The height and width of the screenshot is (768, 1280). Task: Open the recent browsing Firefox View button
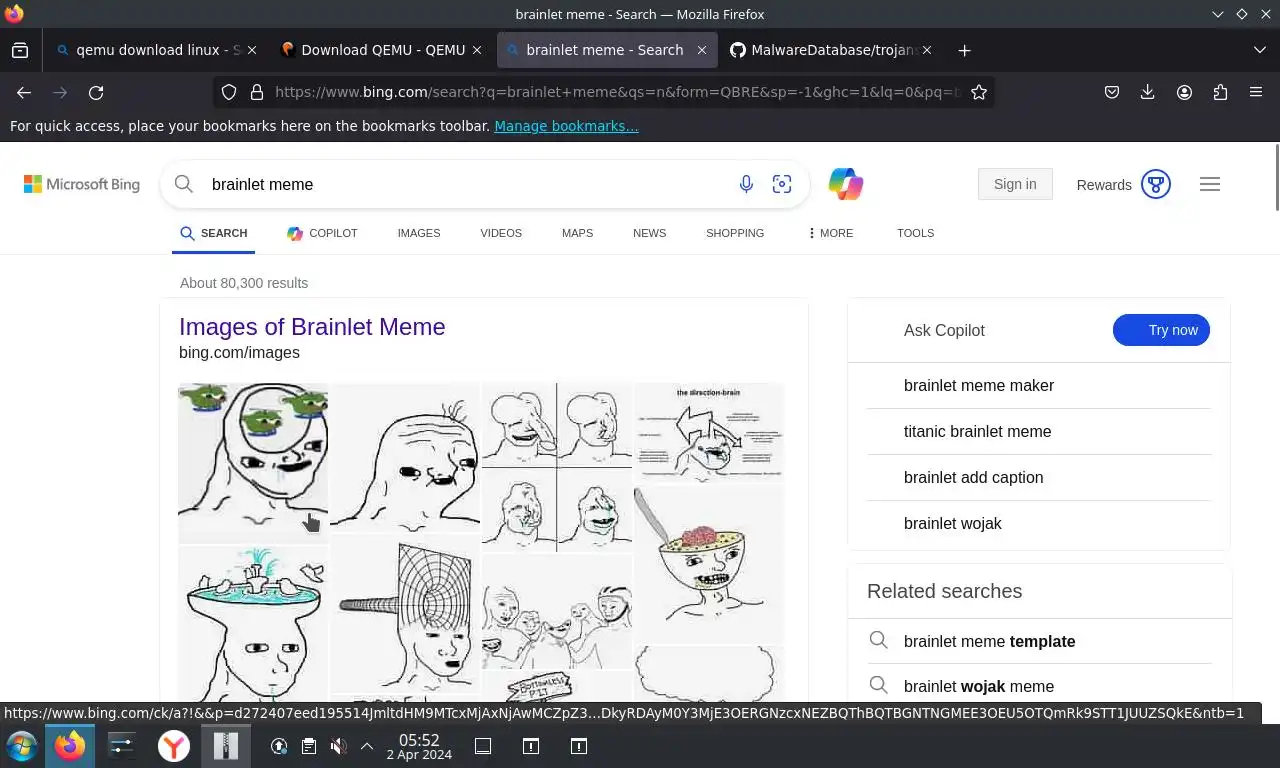coord(20,50)
